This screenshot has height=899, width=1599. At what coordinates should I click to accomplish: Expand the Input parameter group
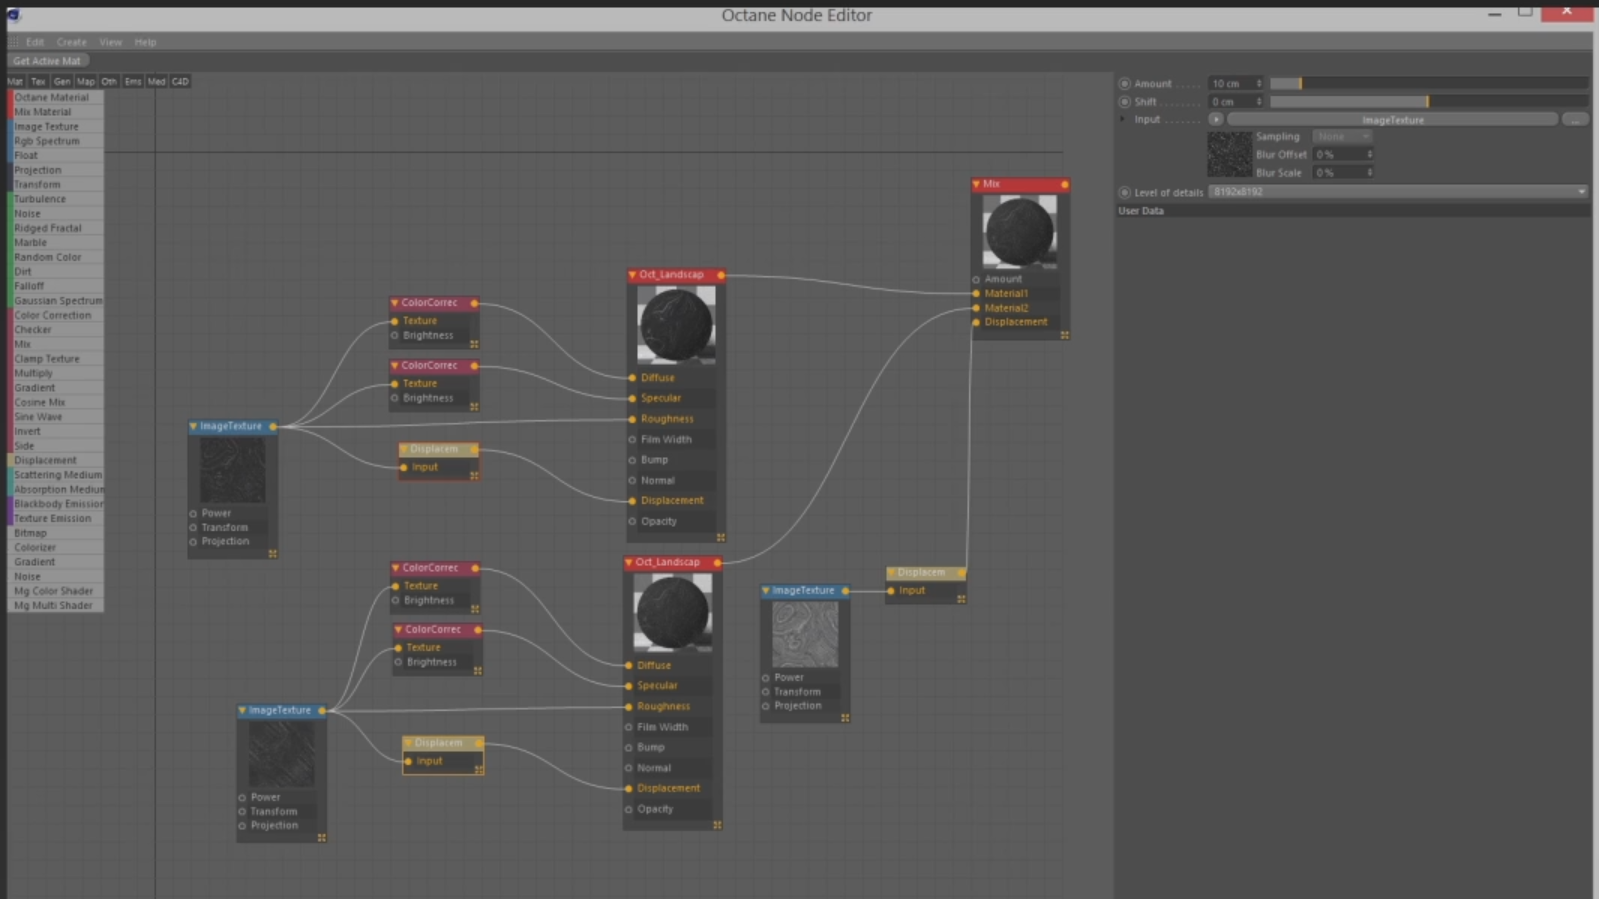[1123, 119]
